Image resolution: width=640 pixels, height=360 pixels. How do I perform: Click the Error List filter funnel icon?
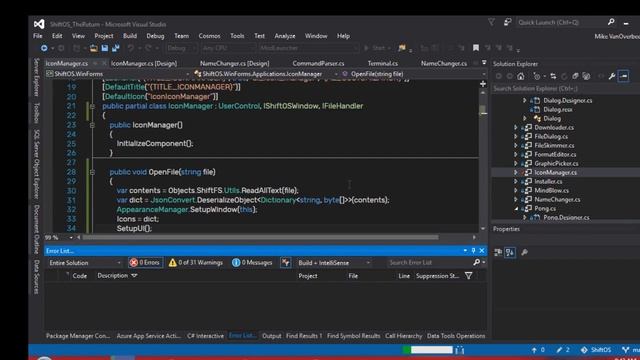(x=469, y=276)
